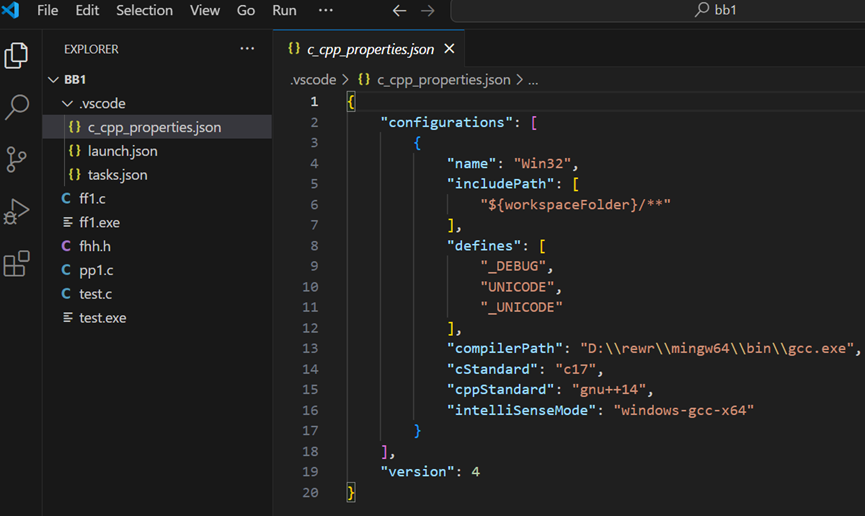Image resolution: width=865 pixels, height=516 pixels.
Task: Click the "gnu++14" cppStandard value
Action: tap(608, 390)
